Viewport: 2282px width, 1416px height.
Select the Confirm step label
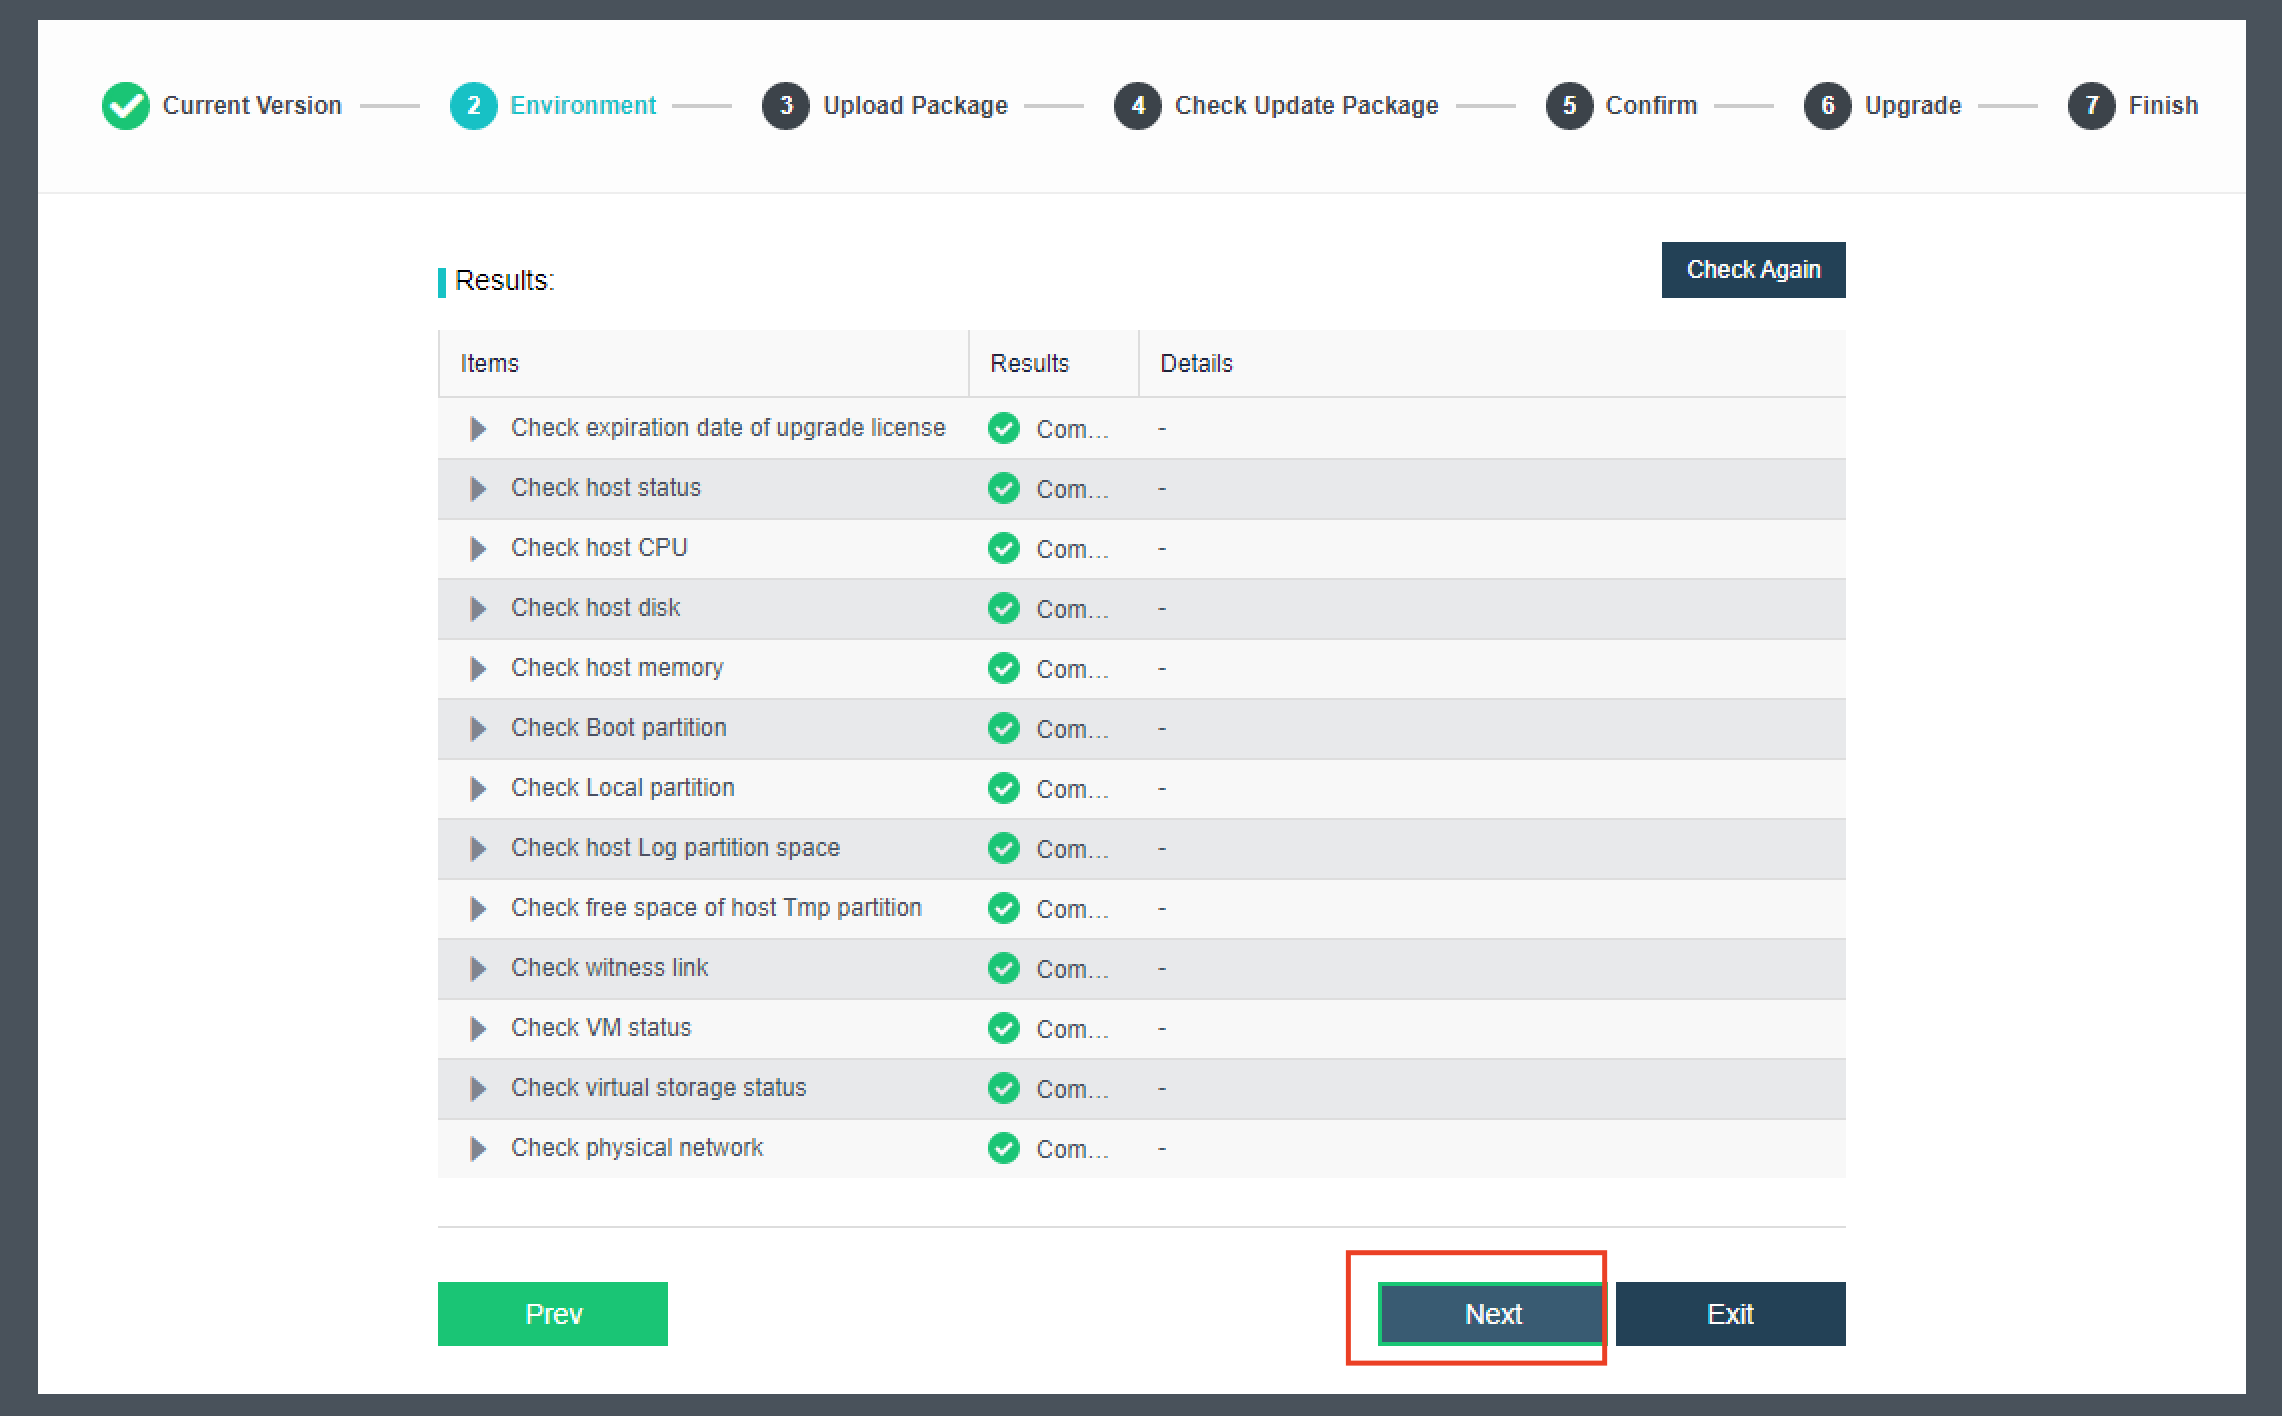[1651, 106]
